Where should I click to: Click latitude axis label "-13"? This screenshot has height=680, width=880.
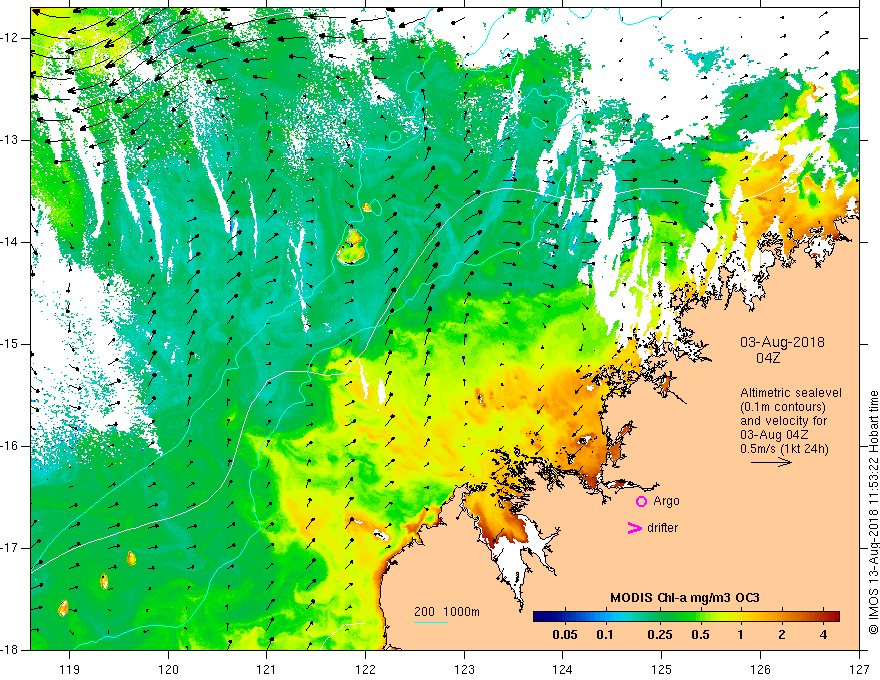(x=11, y=140)
